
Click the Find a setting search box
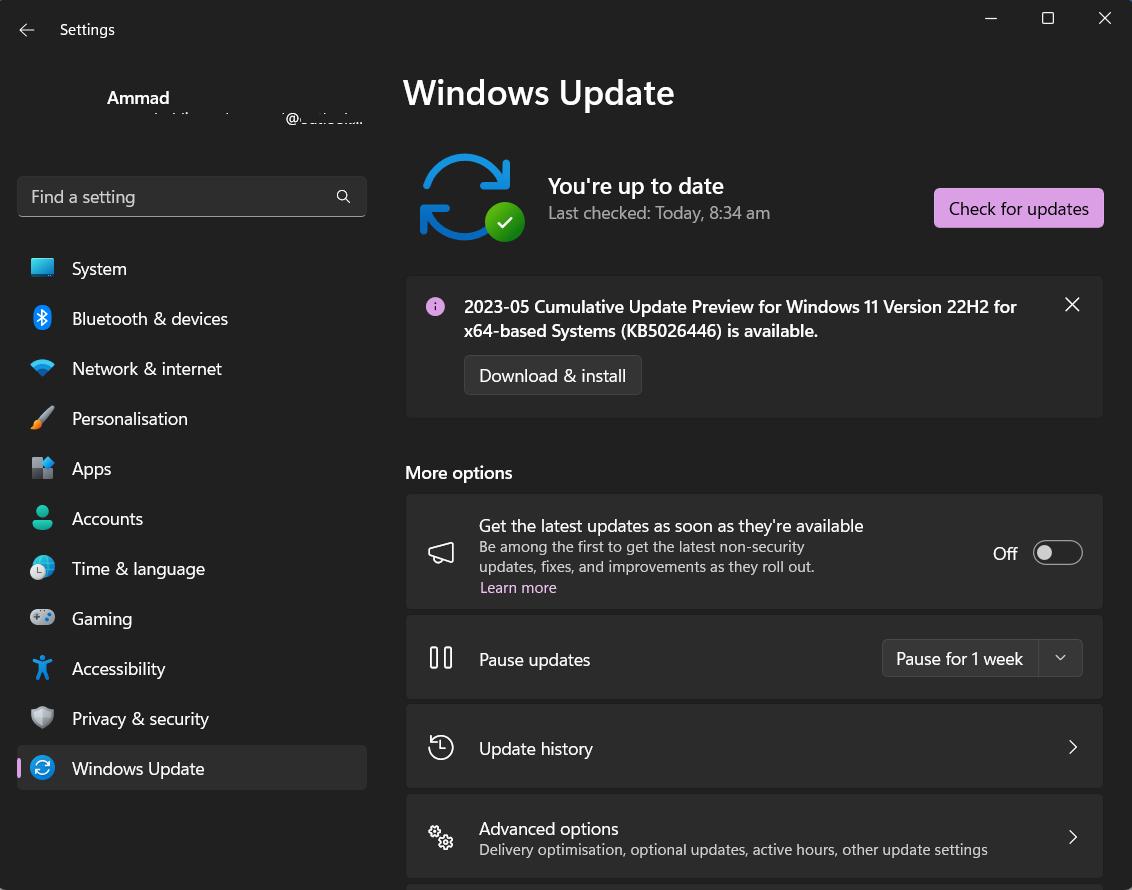click(192, 196)
